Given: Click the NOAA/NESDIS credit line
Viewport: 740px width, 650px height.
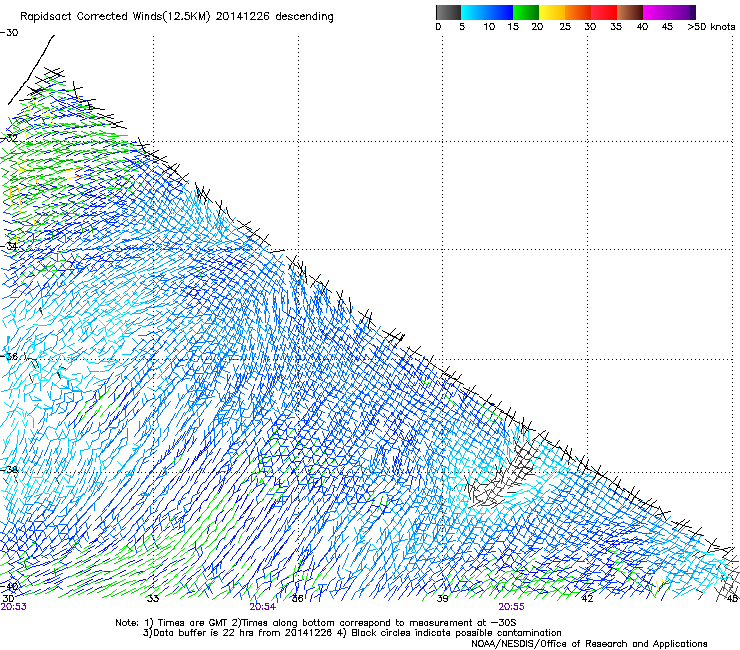Looking at the screenshot, I should (x=589, y=644).
